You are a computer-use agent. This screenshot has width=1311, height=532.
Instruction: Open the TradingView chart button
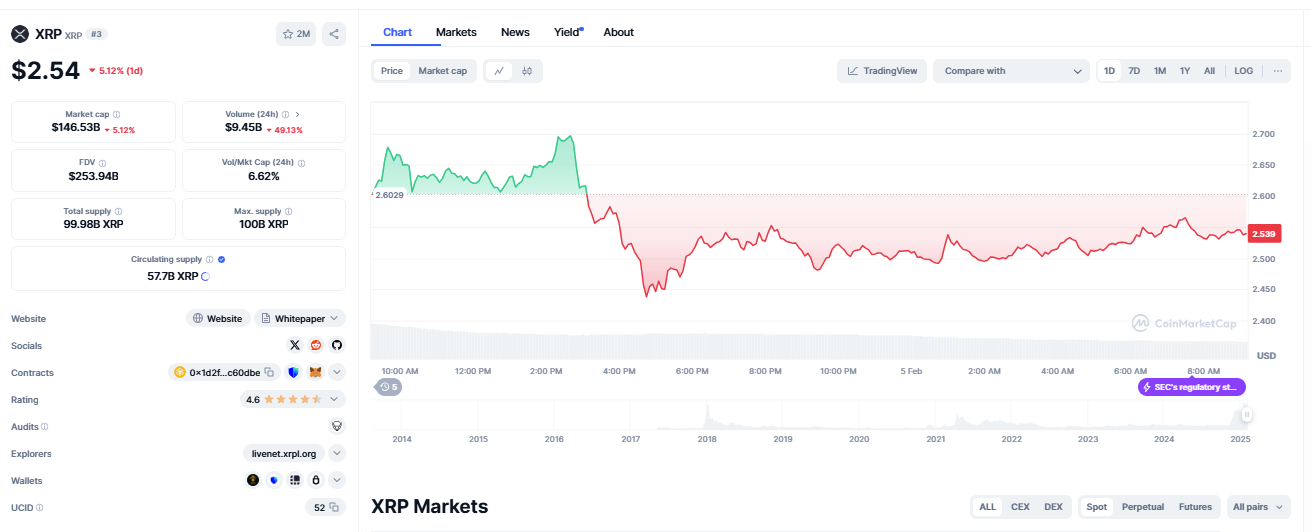[x=881, y=71]
